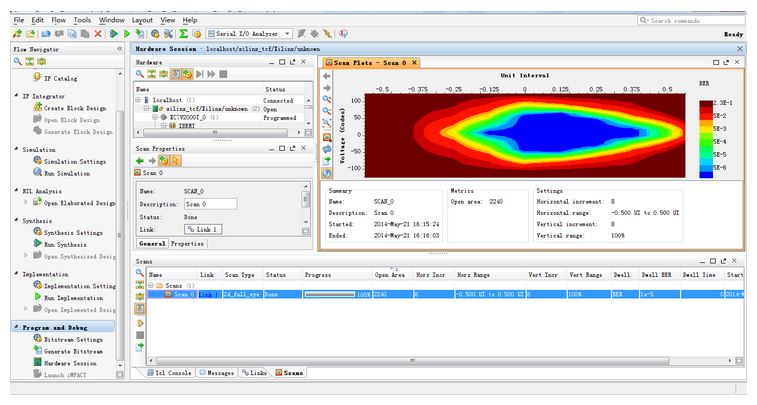757x405 pixels.
Task: Click the search icon in Hardware panel toolbar
Action: (x=141, y=74)
